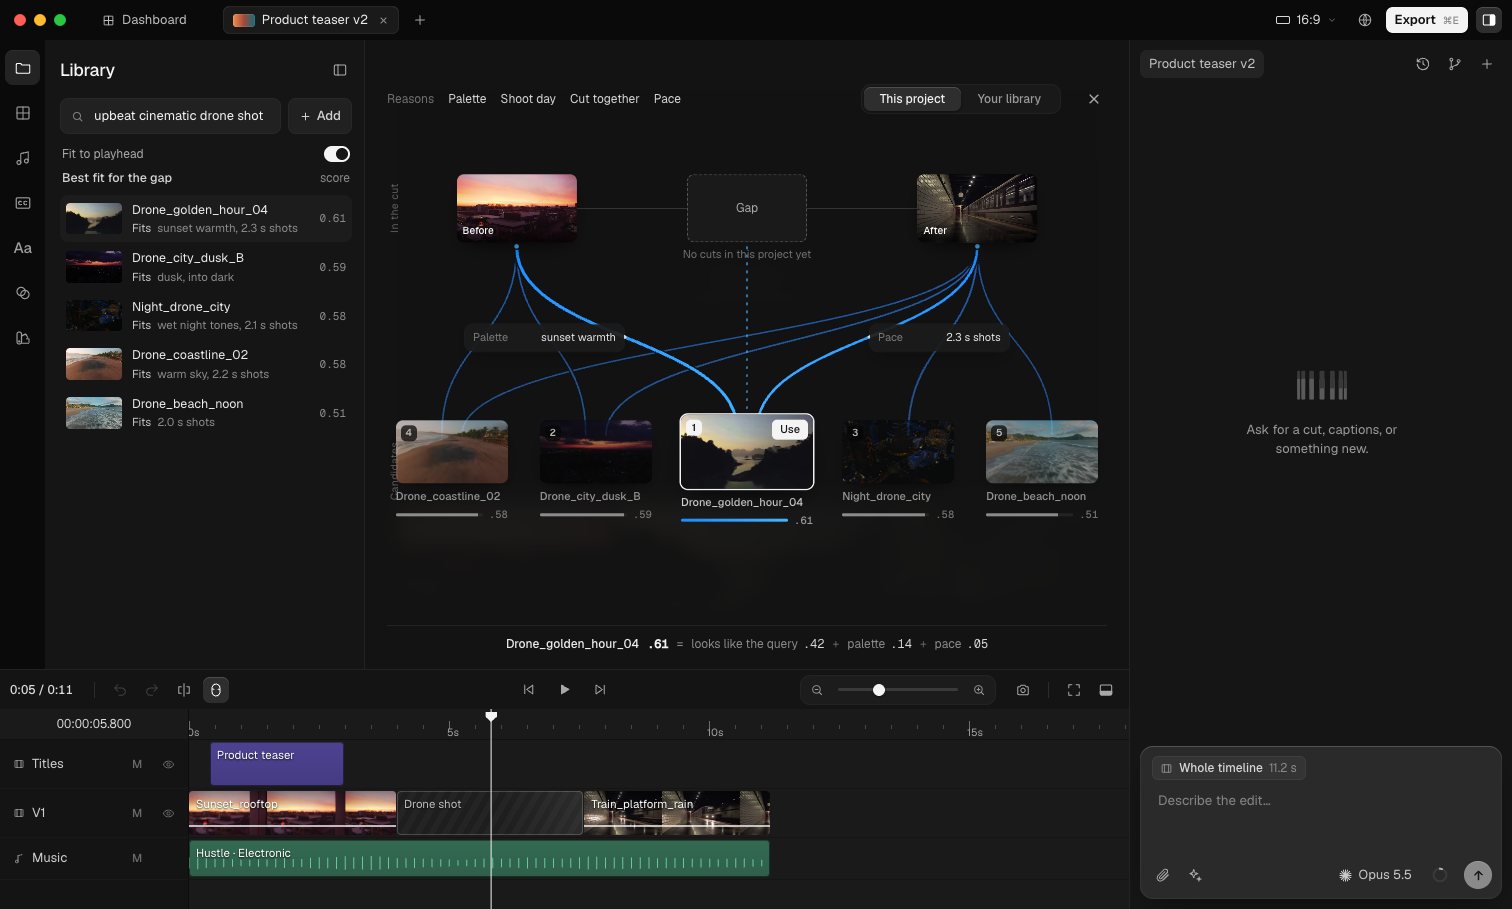Image resolution: width=1512 pixels, height=909 pixels.
Task: Hide the Titles track with its eye icon
Action: (168, 764)
